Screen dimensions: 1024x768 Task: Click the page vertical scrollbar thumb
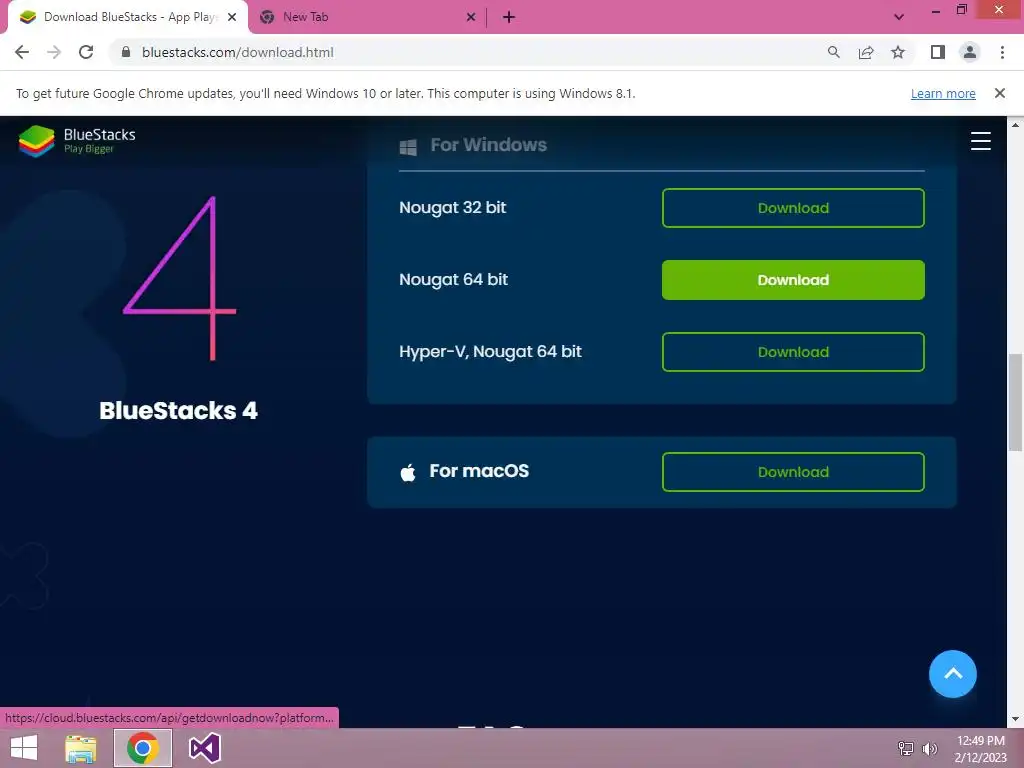[1015, 402]
